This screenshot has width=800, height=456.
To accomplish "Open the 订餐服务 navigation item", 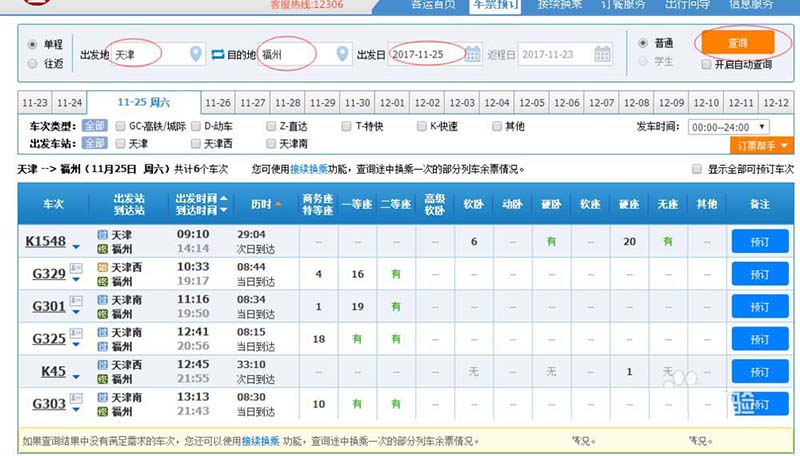I will pos(623,5).
